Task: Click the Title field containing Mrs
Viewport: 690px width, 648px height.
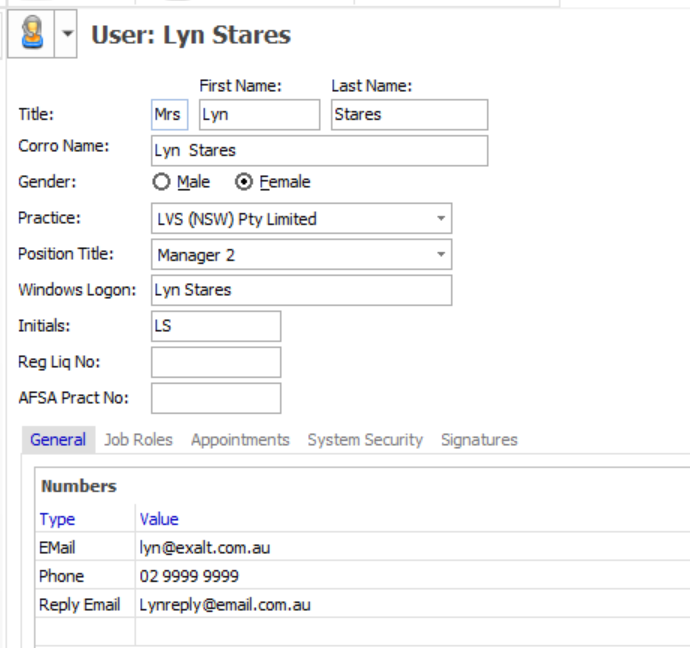Action: pos(168,115)
